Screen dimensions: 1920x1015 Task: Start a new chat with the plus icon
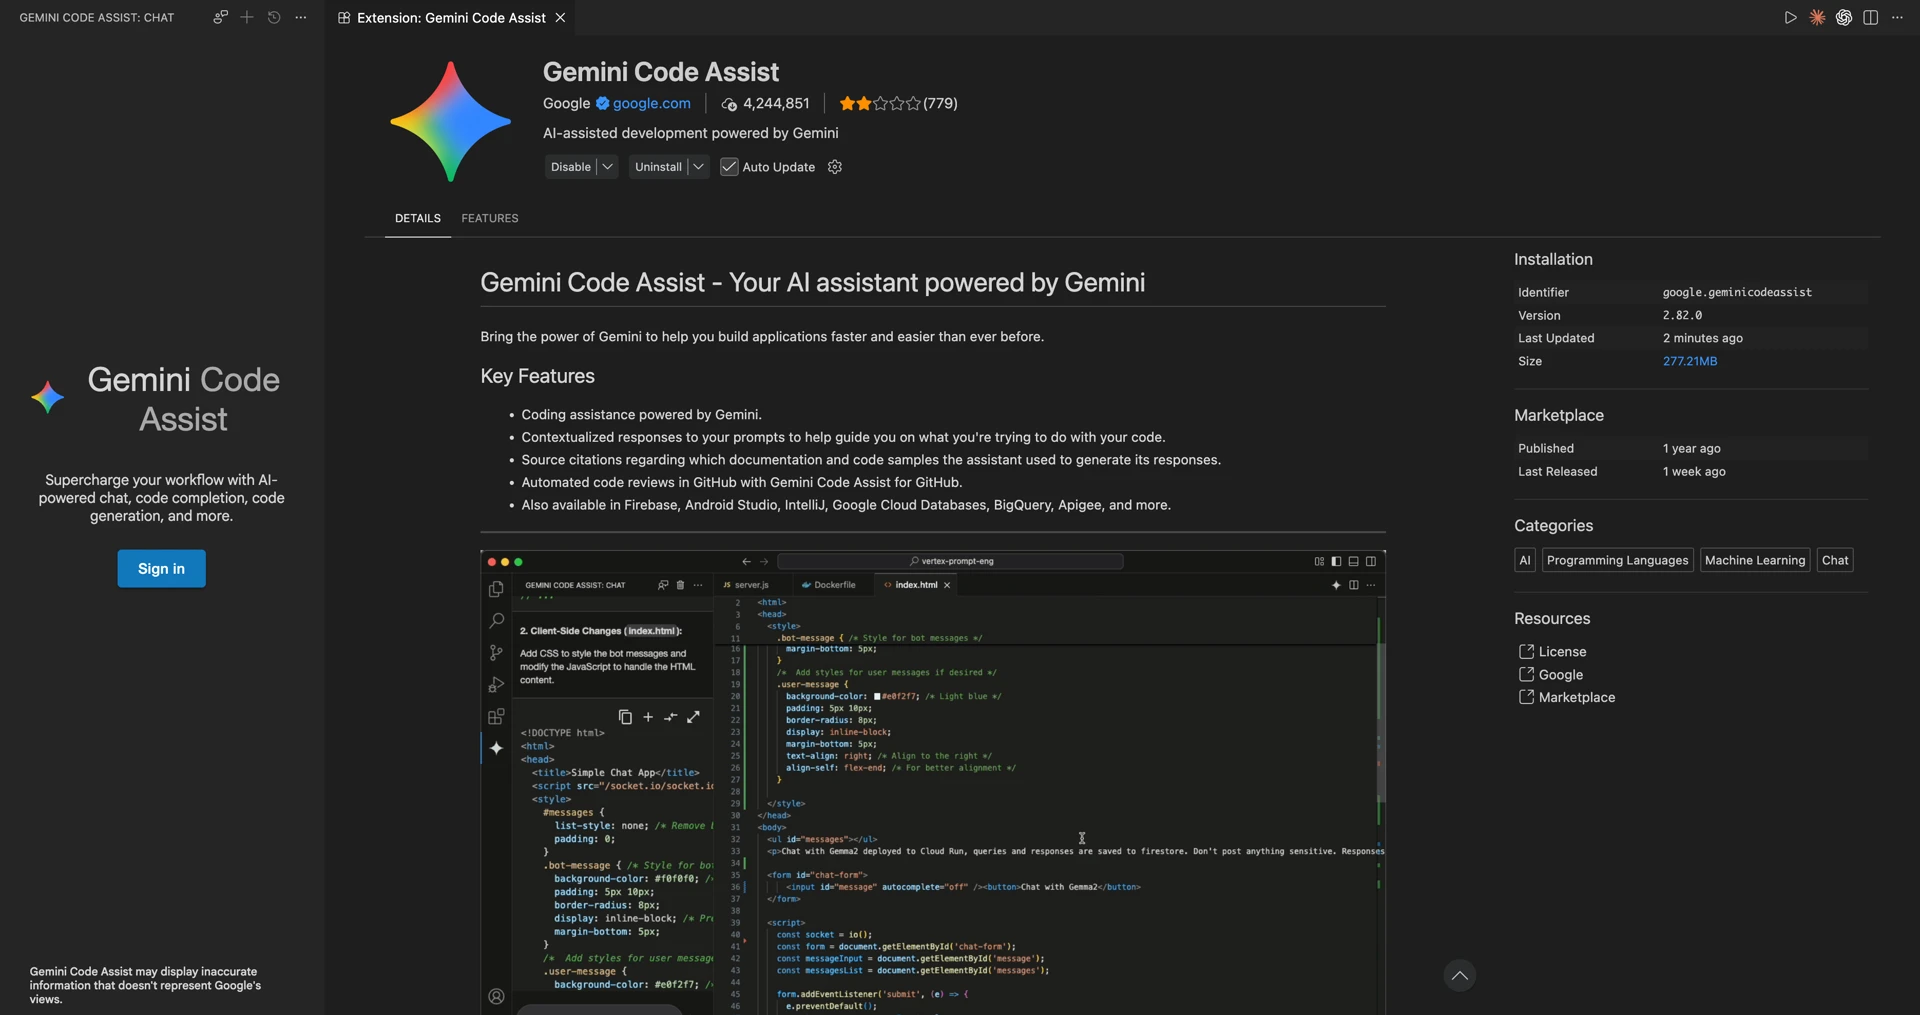[x=247, y=17]
